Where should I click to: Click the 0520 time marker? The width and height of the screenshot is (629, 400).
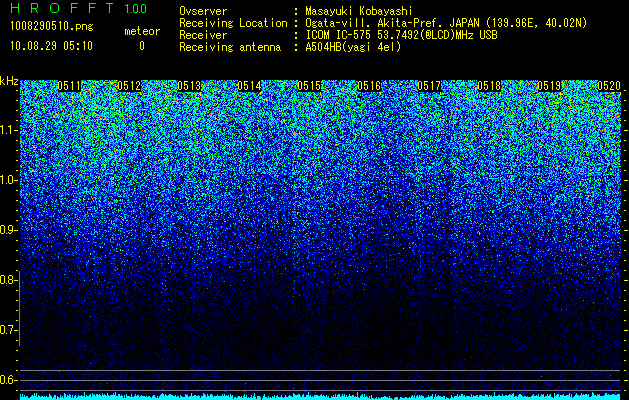(x=609, y=86)
